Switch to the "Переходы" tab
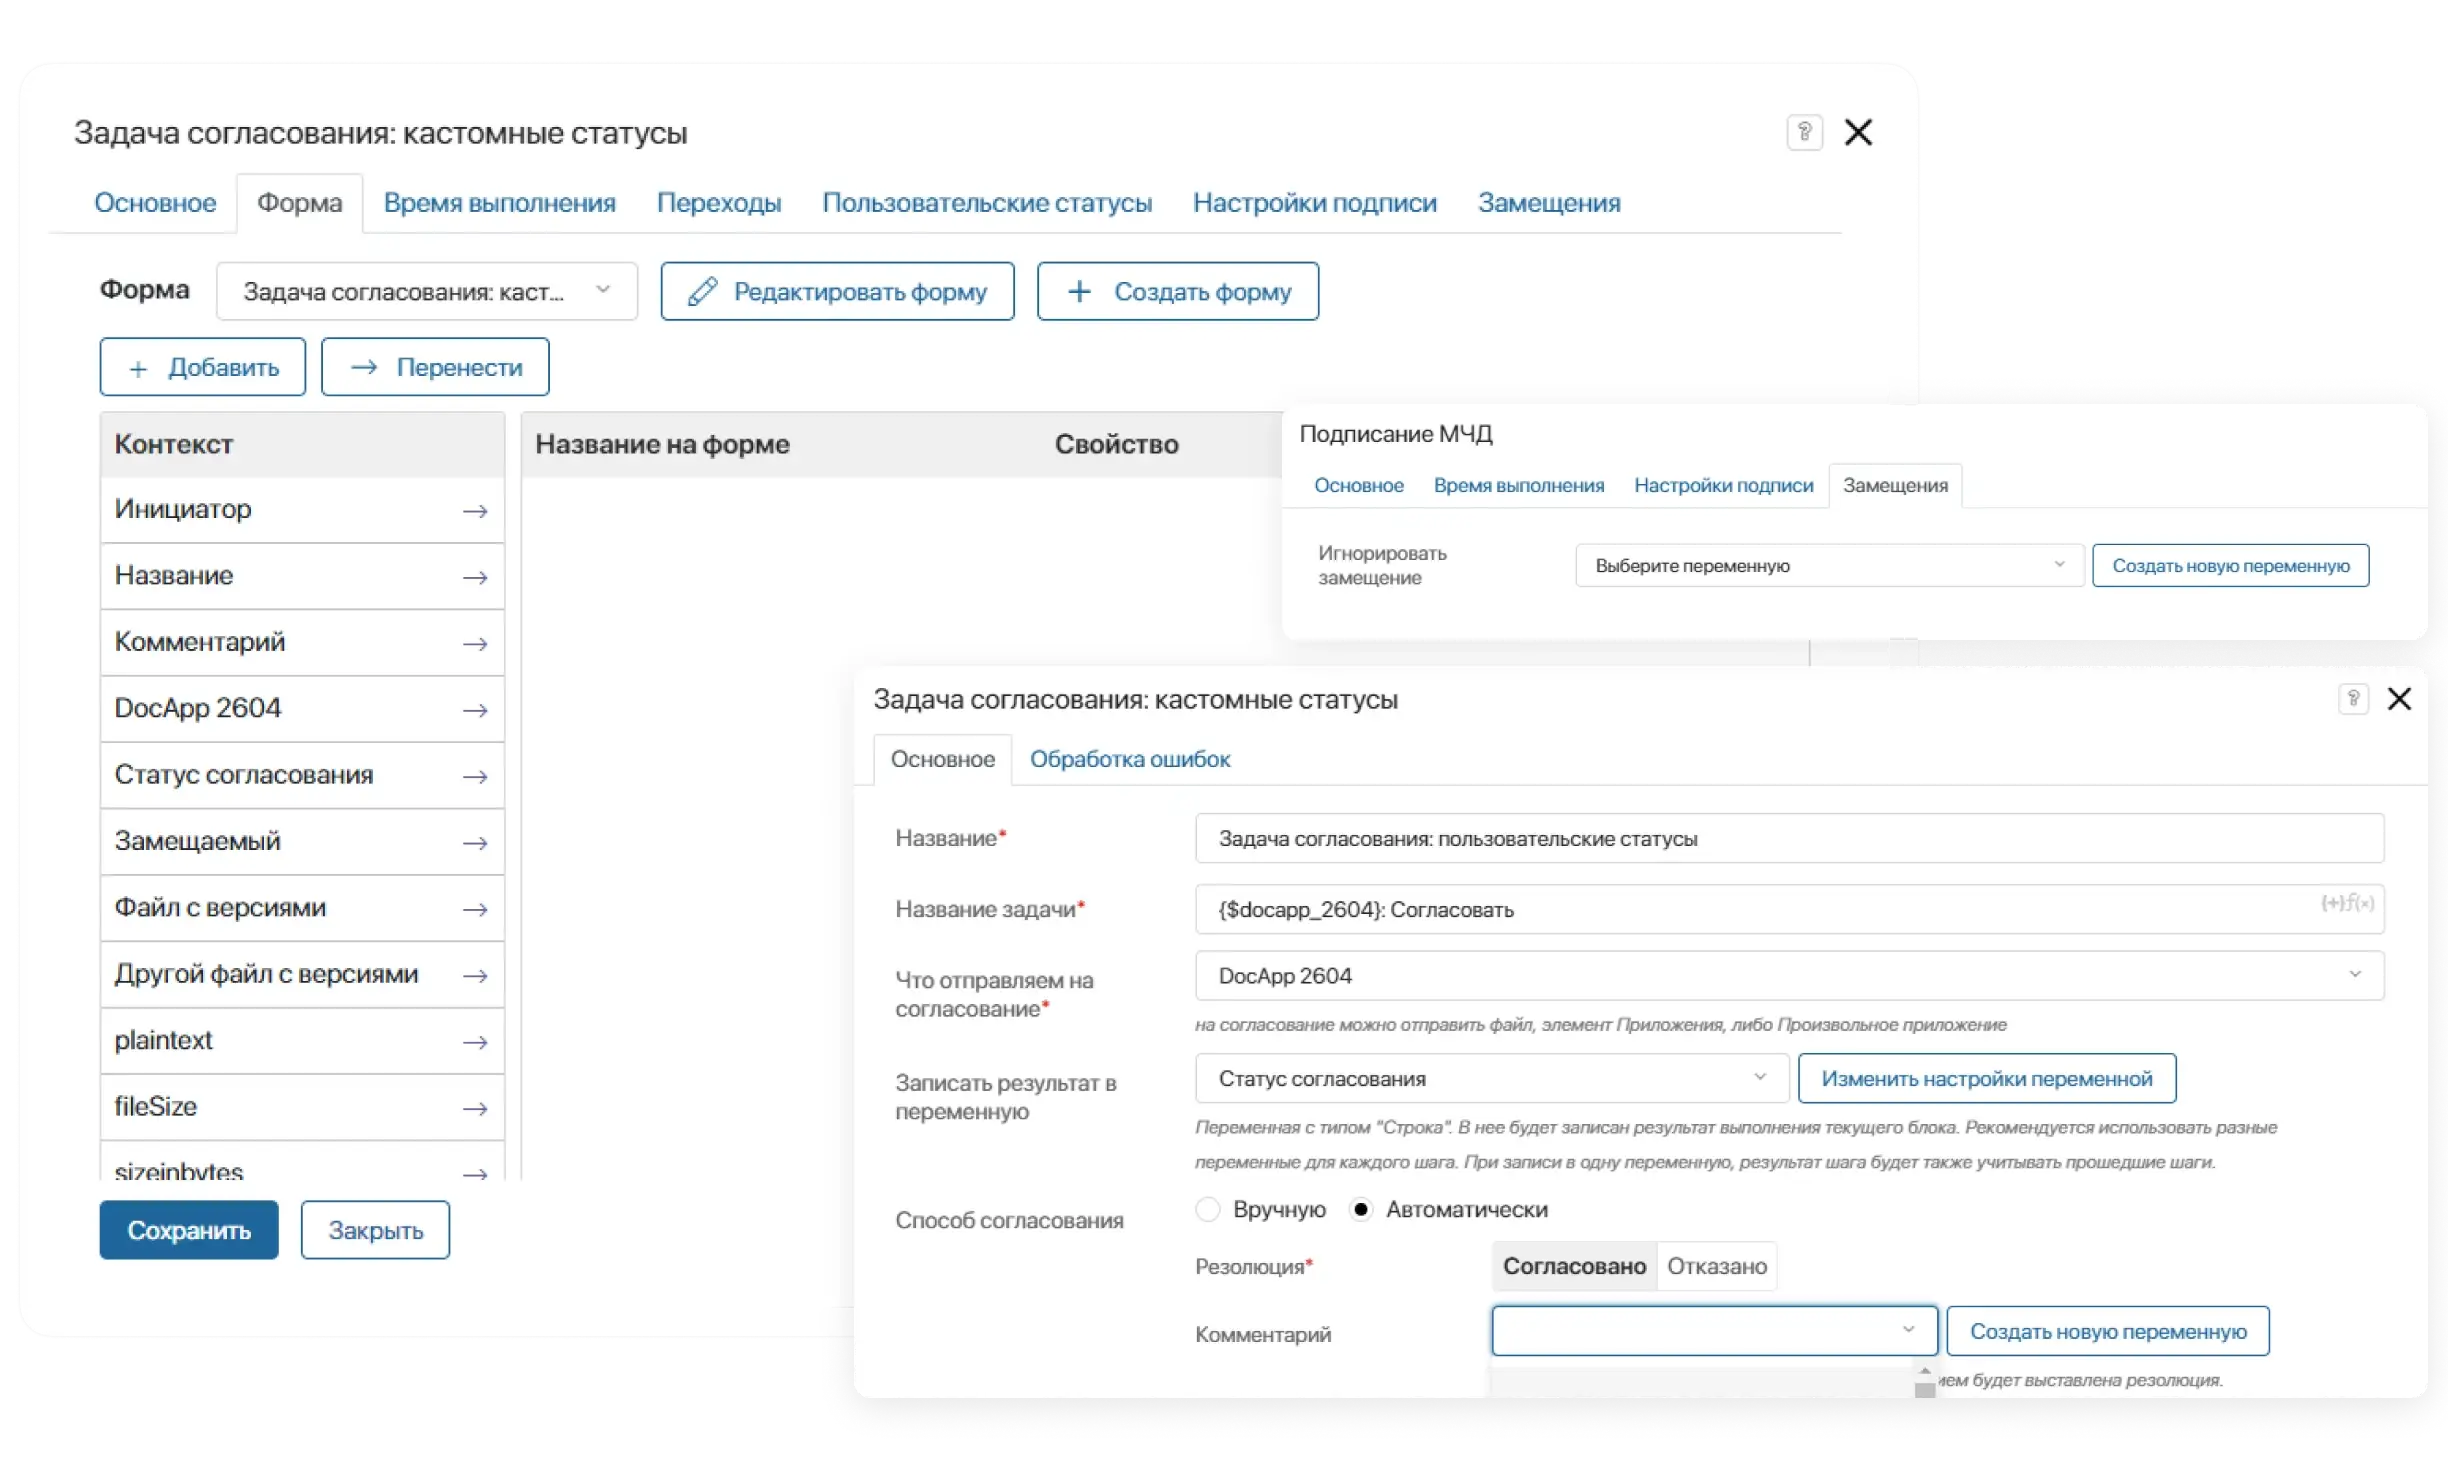2448x1462 pixels. pyautogui.click(x=719, y=202)
